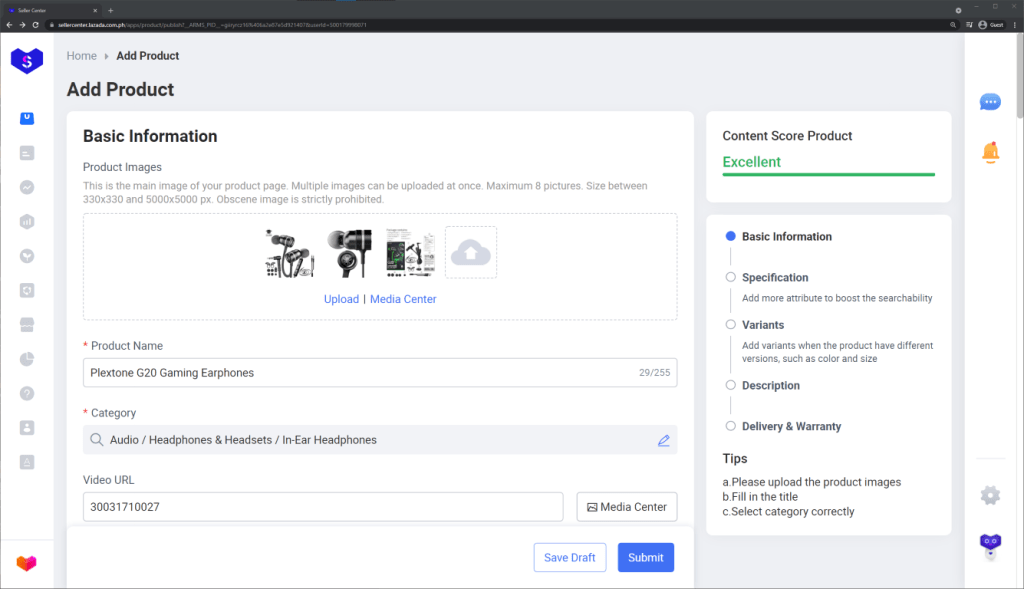Click the Upload link

341,299
